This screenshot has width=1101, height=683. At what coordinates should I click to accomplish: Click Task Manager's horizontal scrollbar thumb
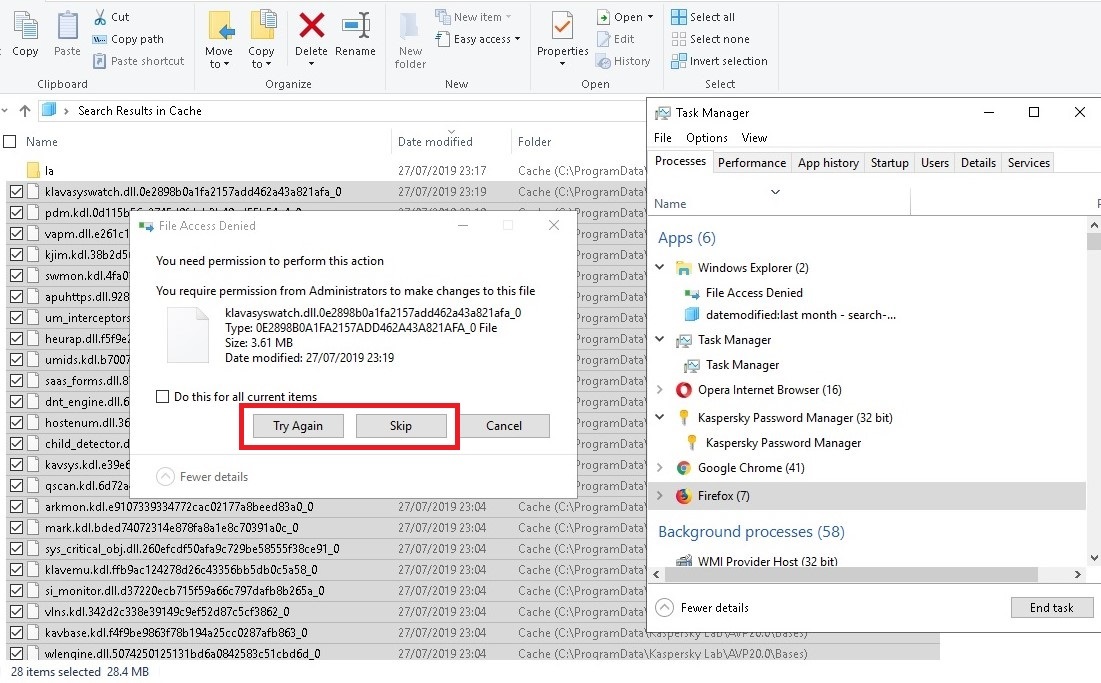point(851,574)
